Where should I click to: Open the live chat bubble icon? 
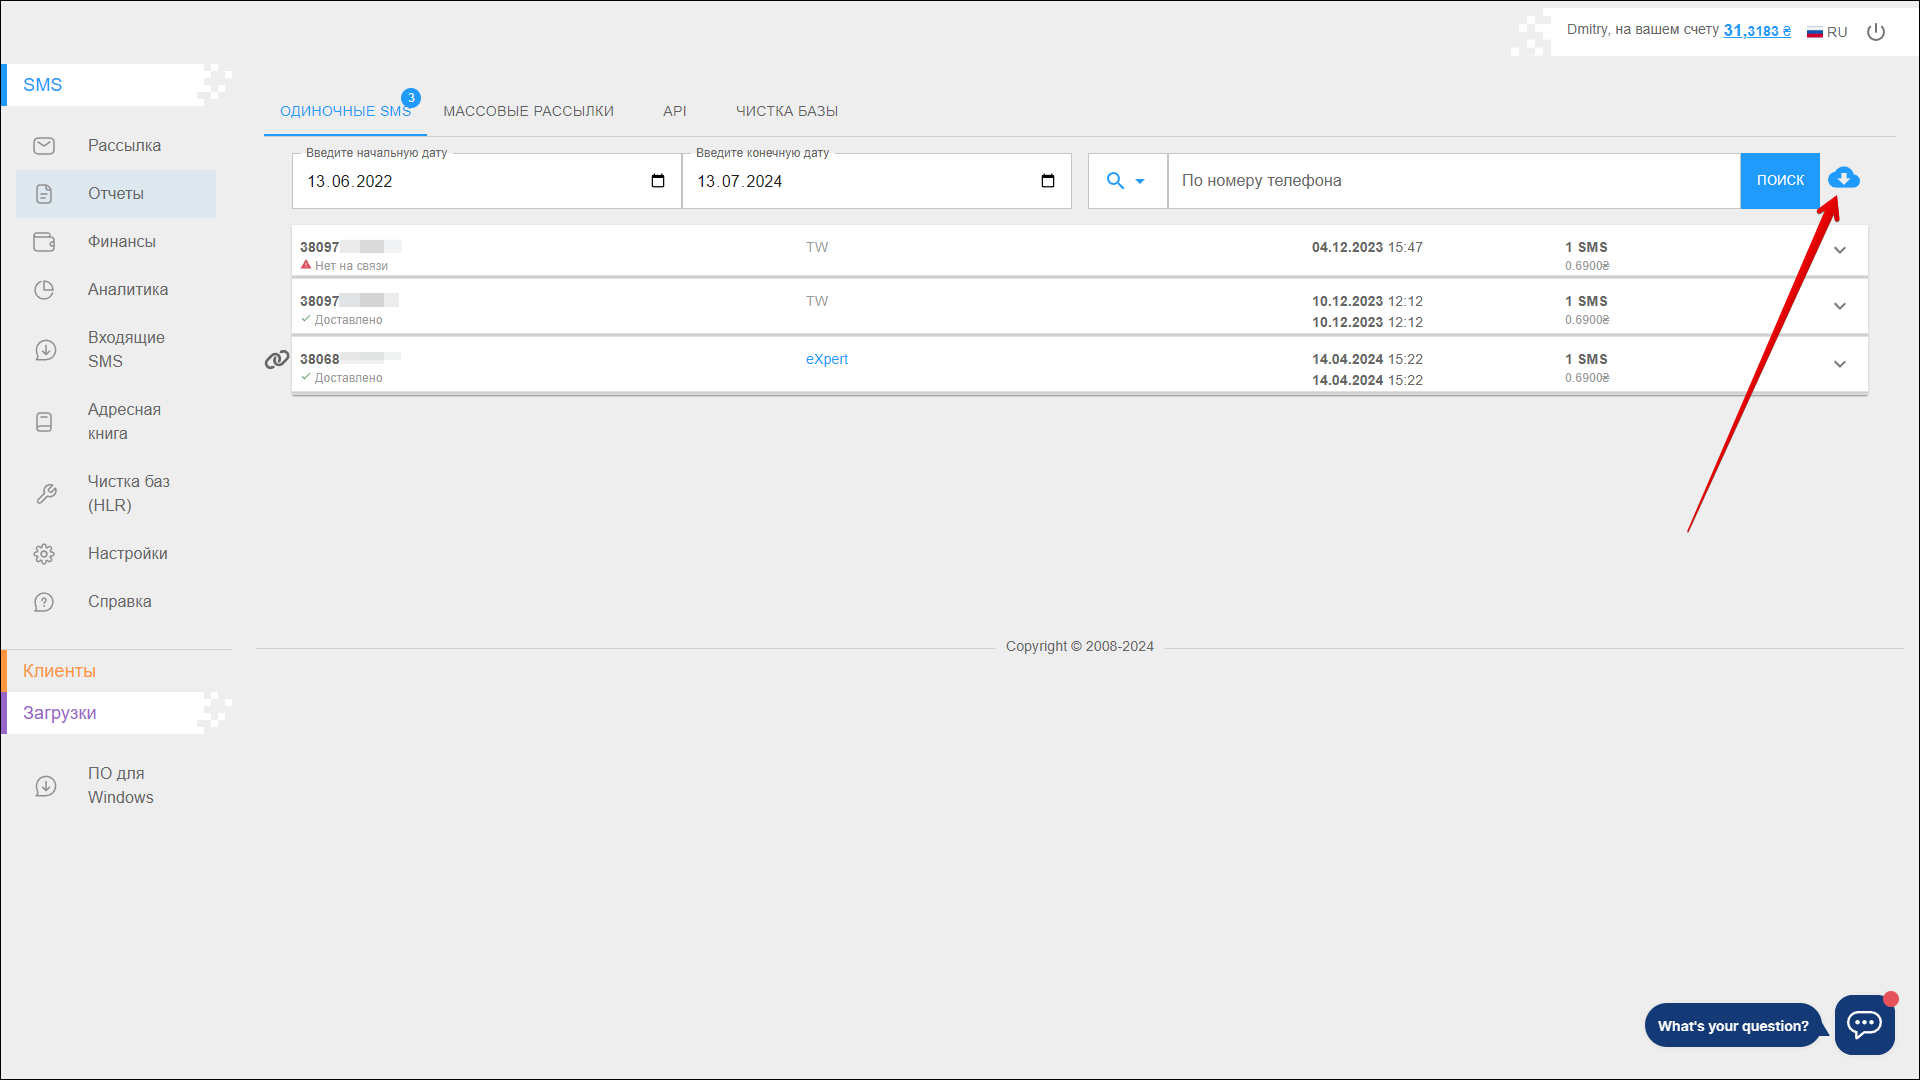pos(1864,1024)
